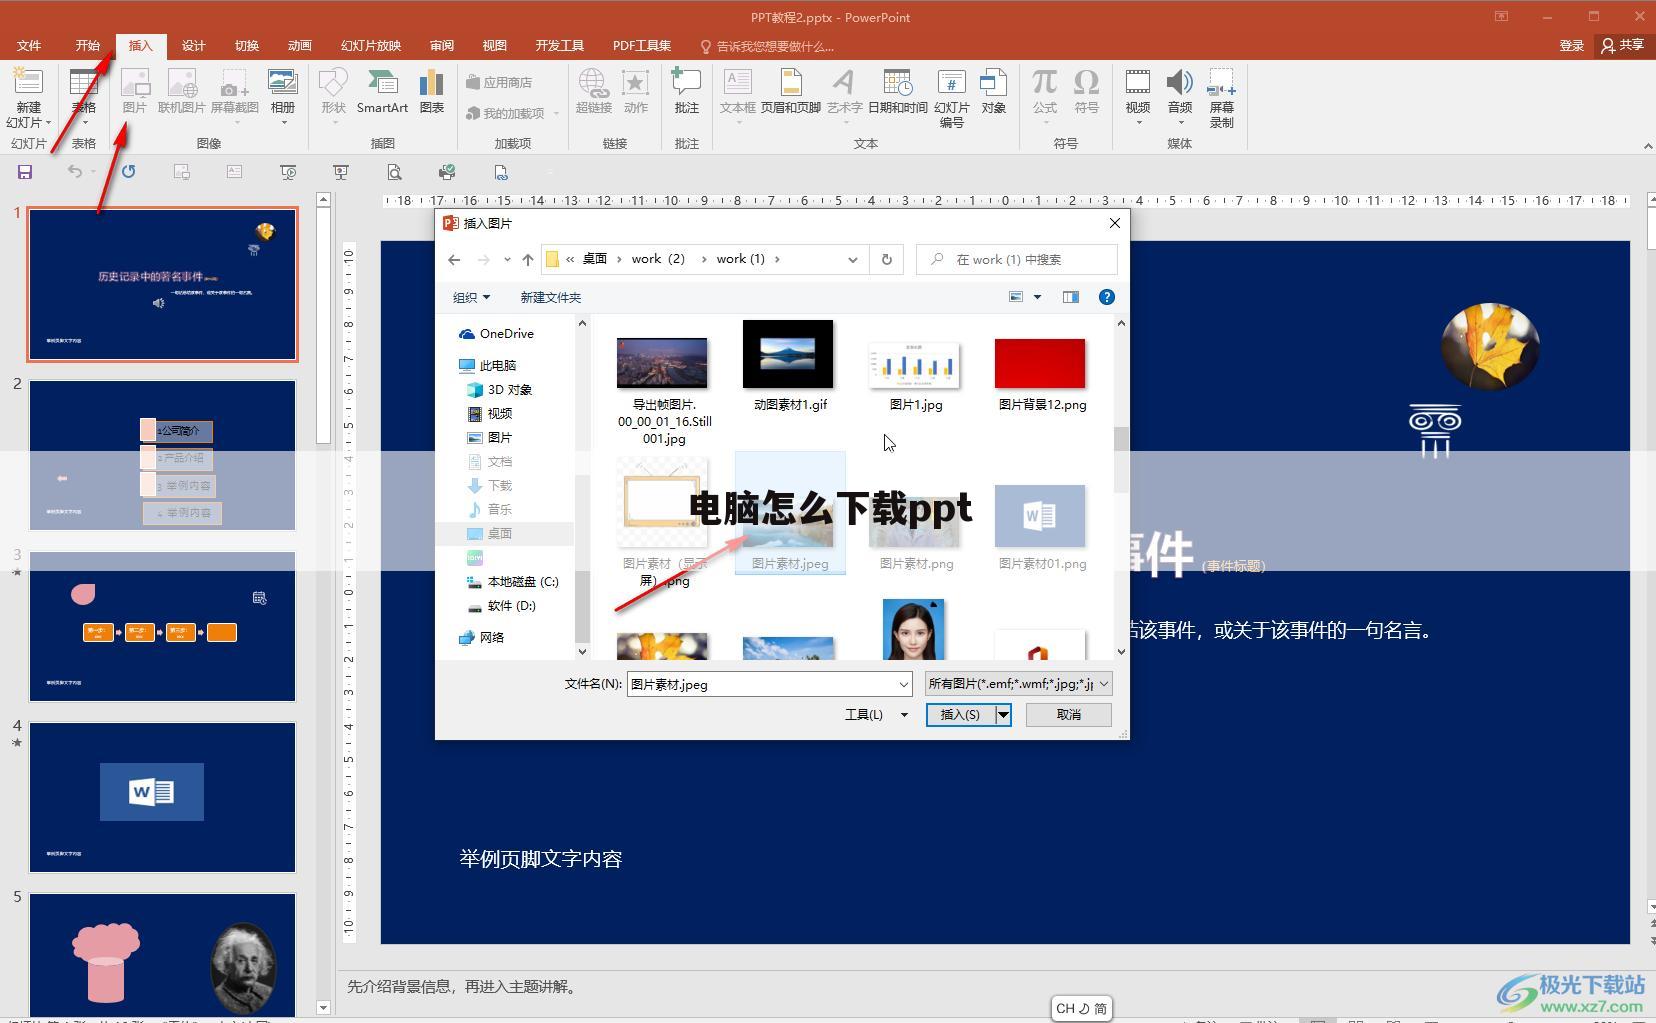This screenshot has width=1656, height=1023.
Task: Click the 取消 cancel button
Action: click(1068, 714)
